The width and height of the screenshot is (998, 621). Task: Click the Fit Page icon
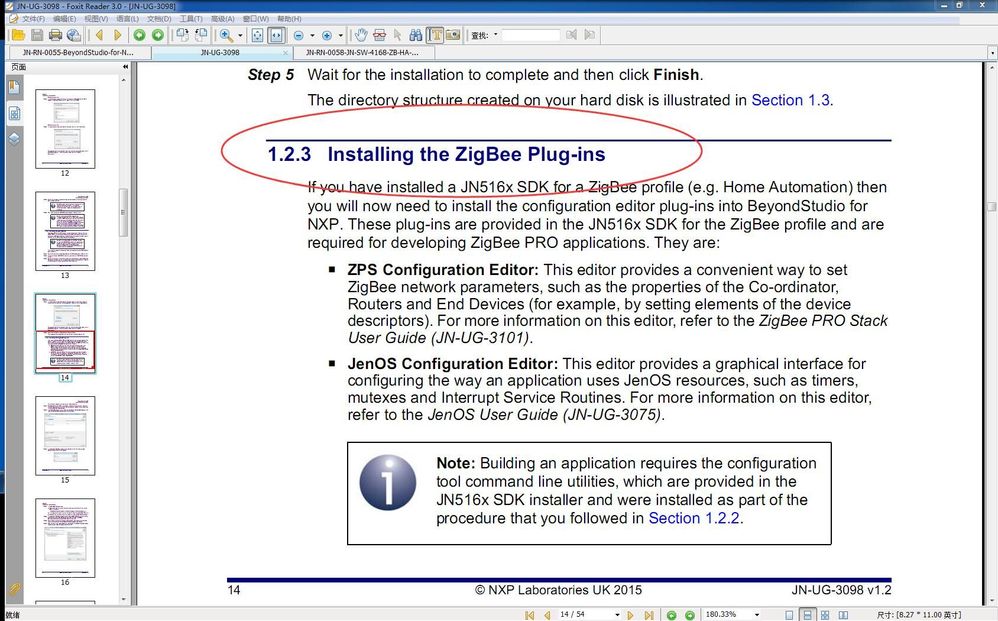[257, 35]
